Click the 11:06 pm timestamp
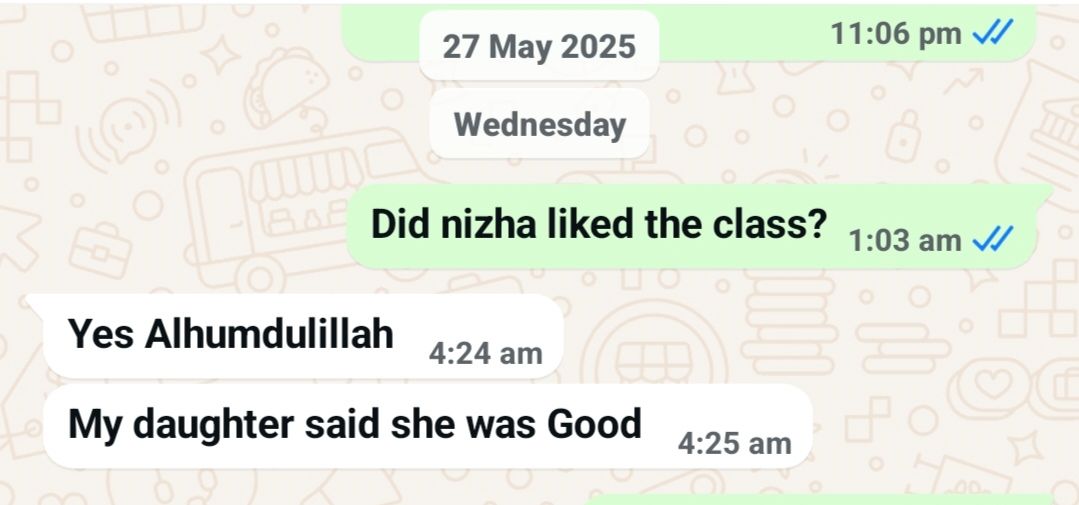The height and width of the screenshot is (505, 1079). coord(896,33)
